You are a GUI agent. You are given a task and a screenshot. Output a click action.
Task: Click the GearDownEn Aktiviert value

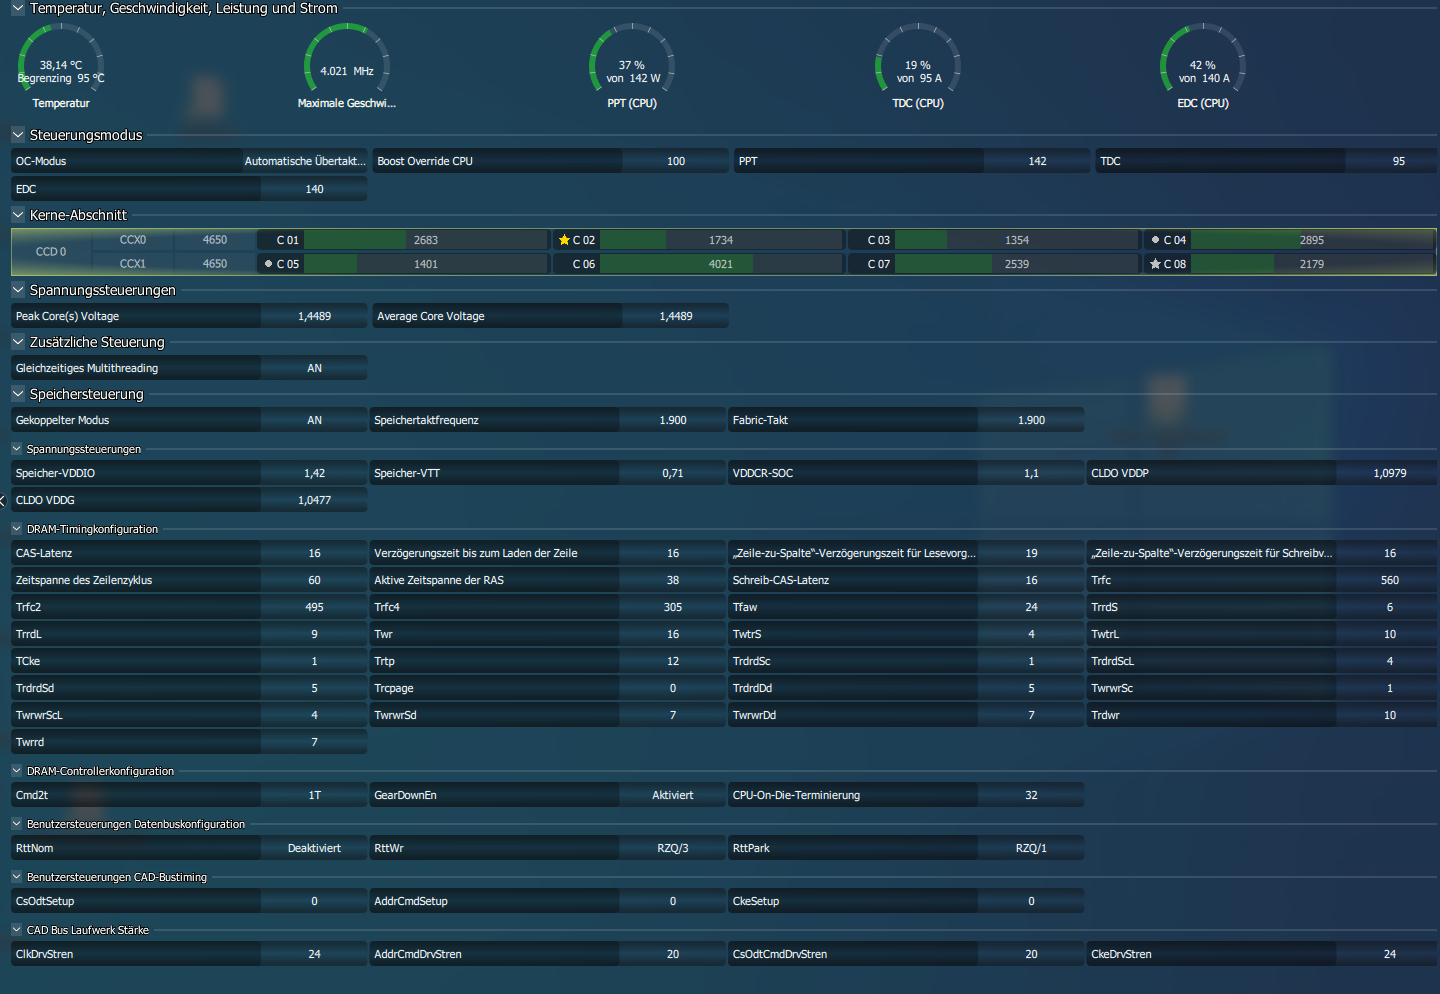point(673,795)
